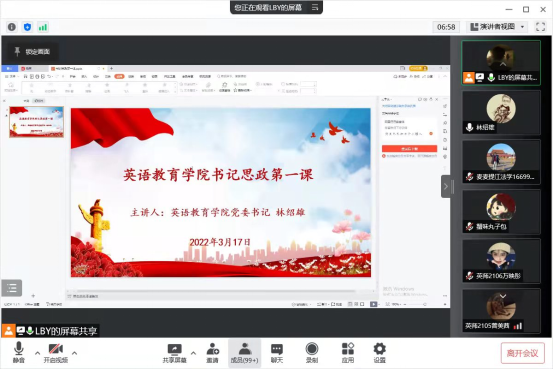Expand the video options arrow beside camera

74,353
